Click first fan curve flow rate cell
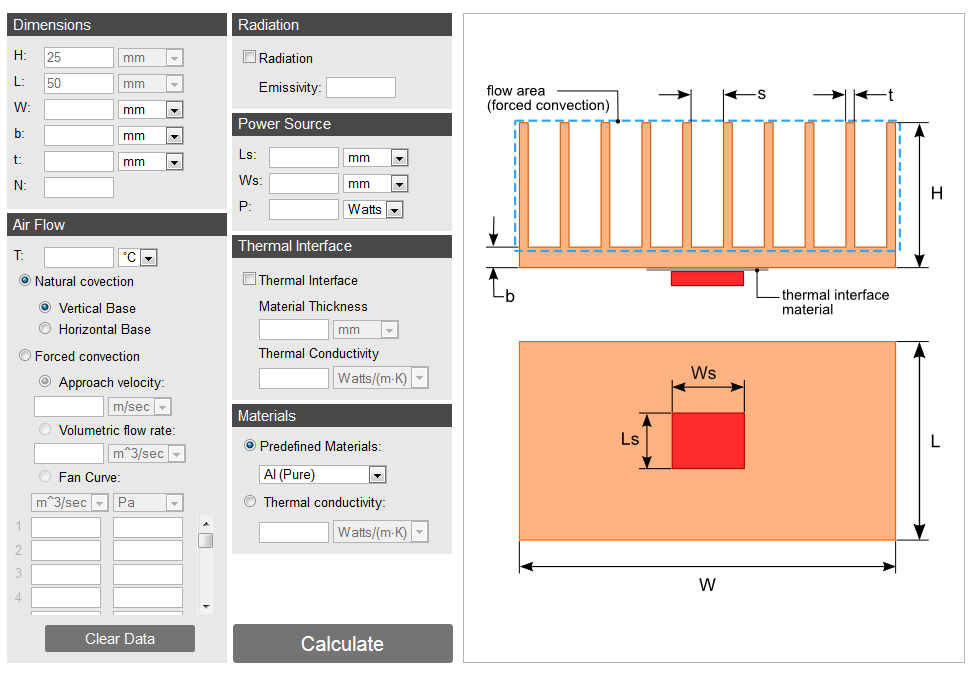 click(x=66, y=528)
